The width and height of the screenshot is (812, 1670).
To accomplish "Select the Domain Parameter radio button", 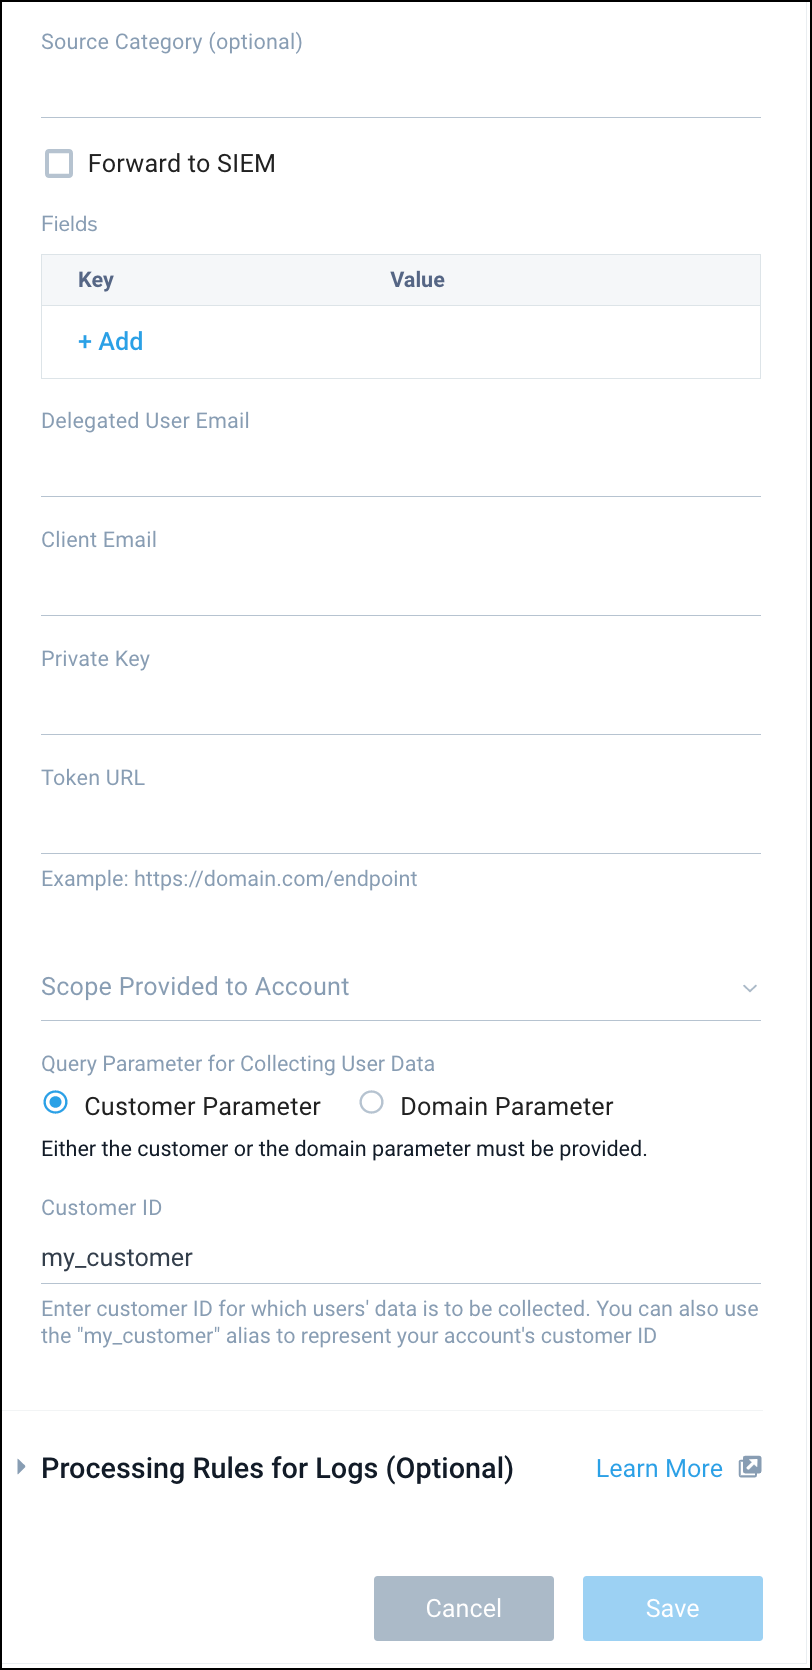I will click(x=372, y=1103).
